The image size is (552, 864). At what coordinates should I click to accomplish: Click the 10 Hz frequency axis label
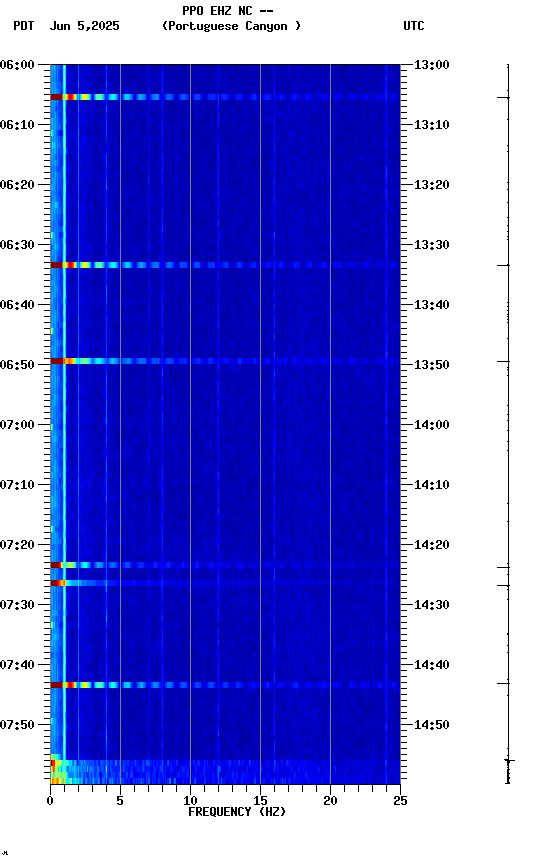[190, 801]
